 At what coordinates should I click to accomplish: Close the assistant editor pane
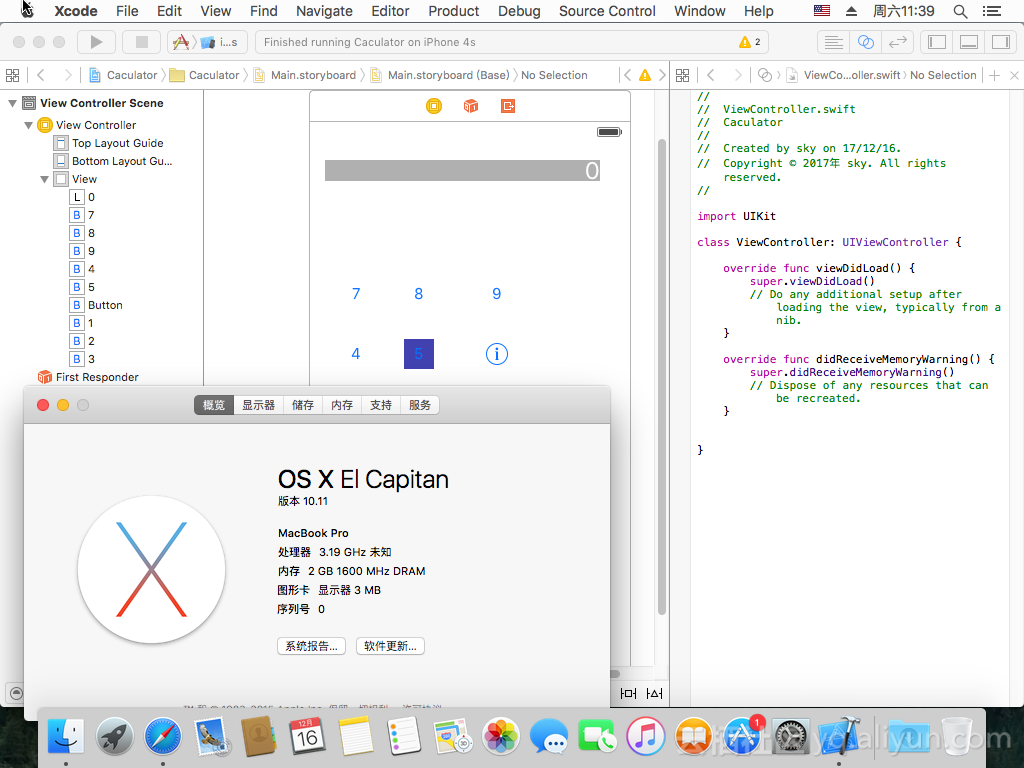click(1014, 75)
